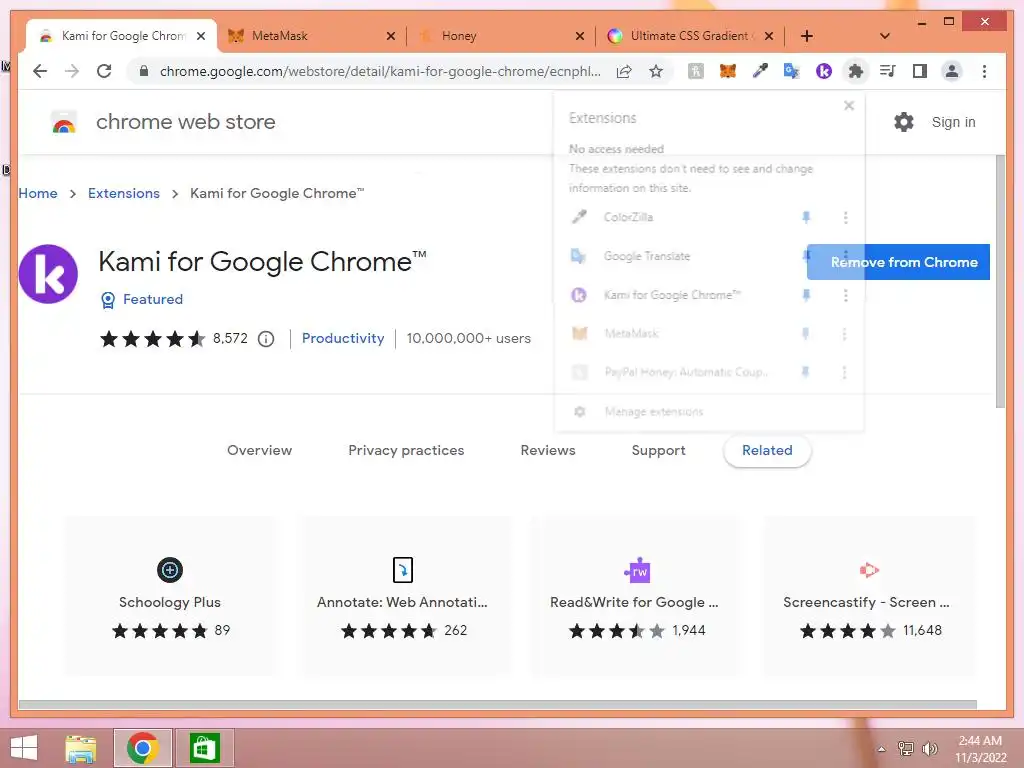Open Windows Store from taskbar

click(204, 748)
